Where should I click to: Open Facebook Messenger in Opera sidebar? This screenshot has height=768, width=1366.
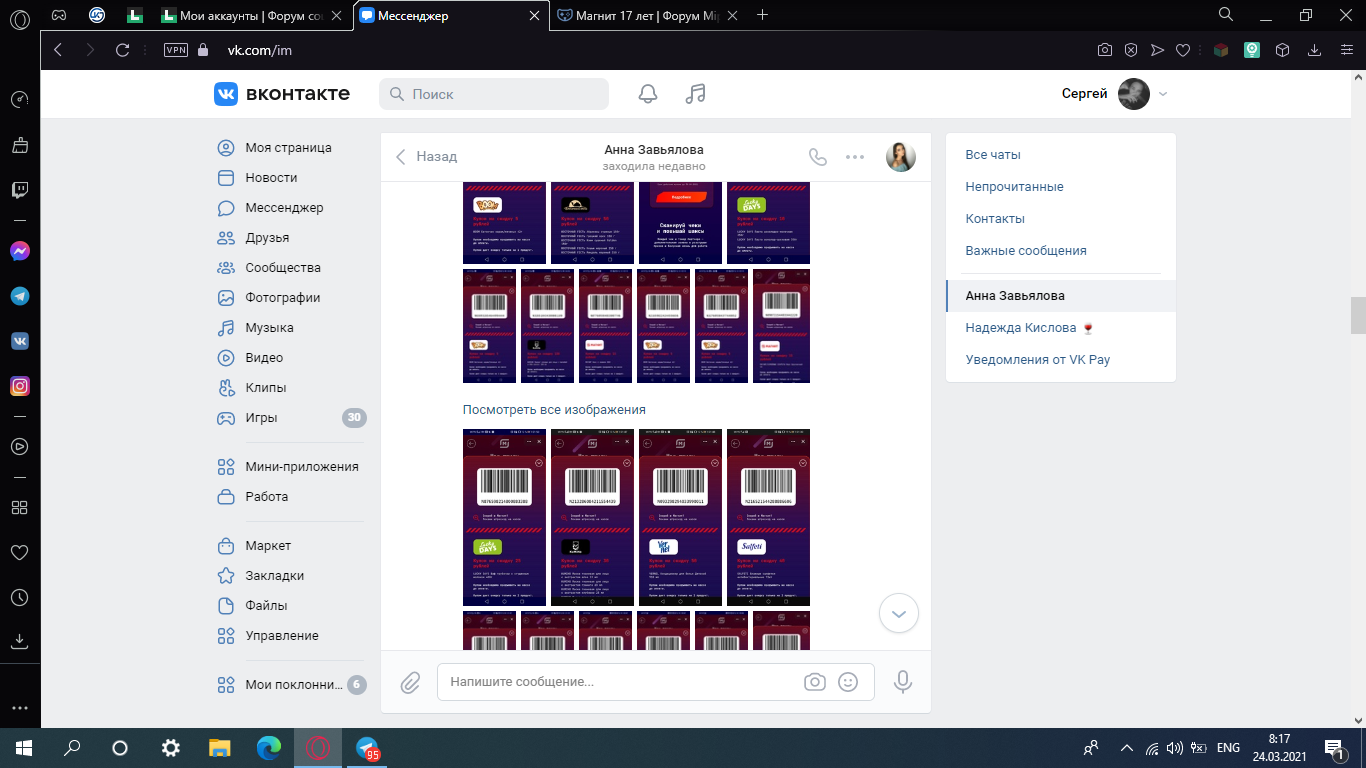pyautogui.click(x=19, y=251)
